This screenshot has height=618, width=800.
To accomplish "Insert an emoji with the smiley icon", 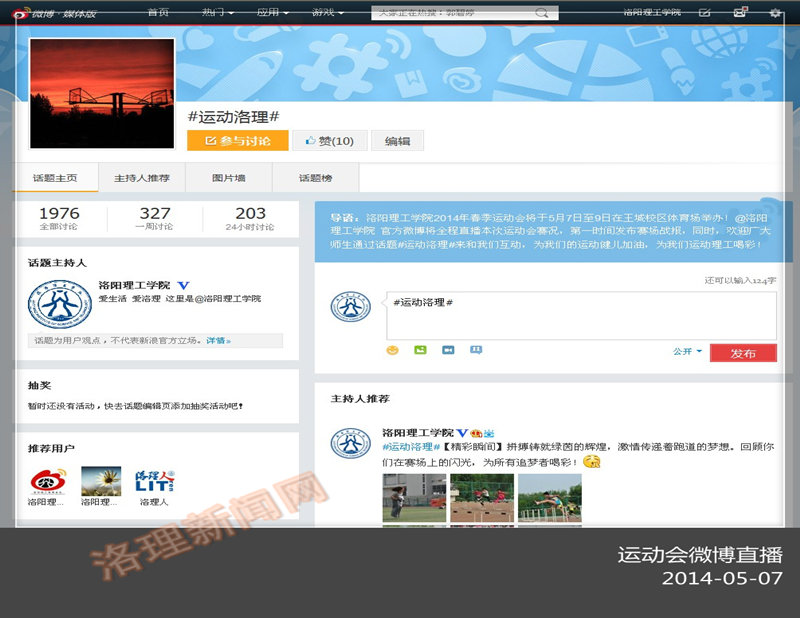I will tap(393, 350).
